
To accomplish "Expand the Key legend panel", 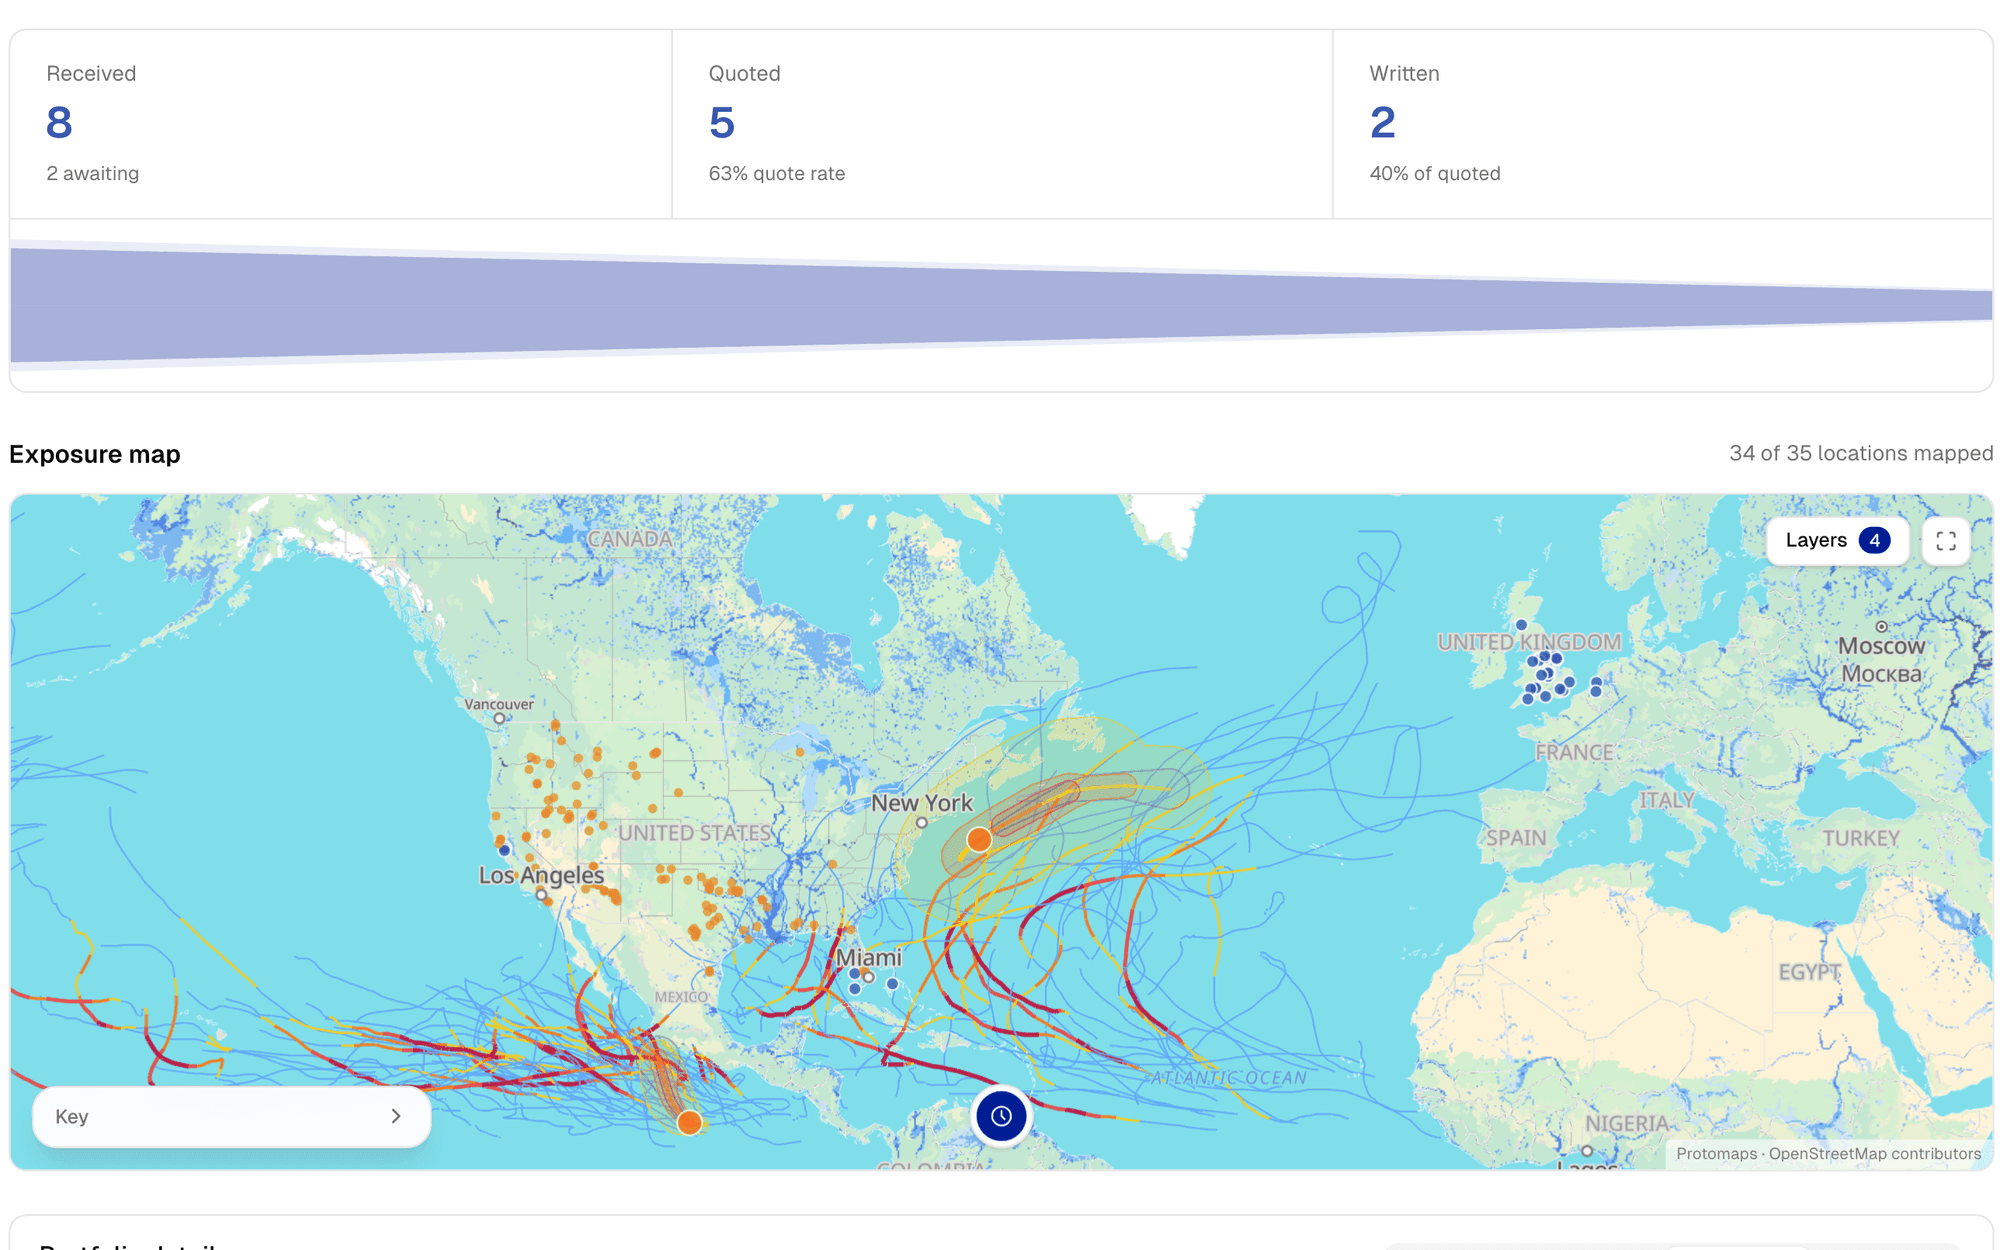I will point(232,1116).
